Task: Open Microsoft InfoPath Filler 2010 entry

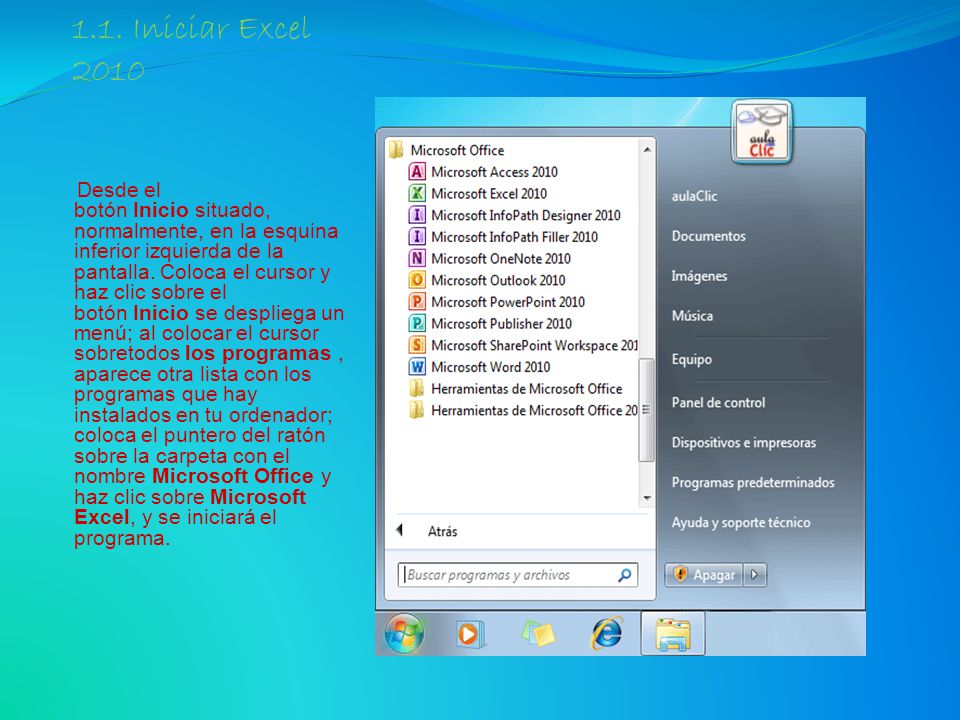Action: point(514,237)
